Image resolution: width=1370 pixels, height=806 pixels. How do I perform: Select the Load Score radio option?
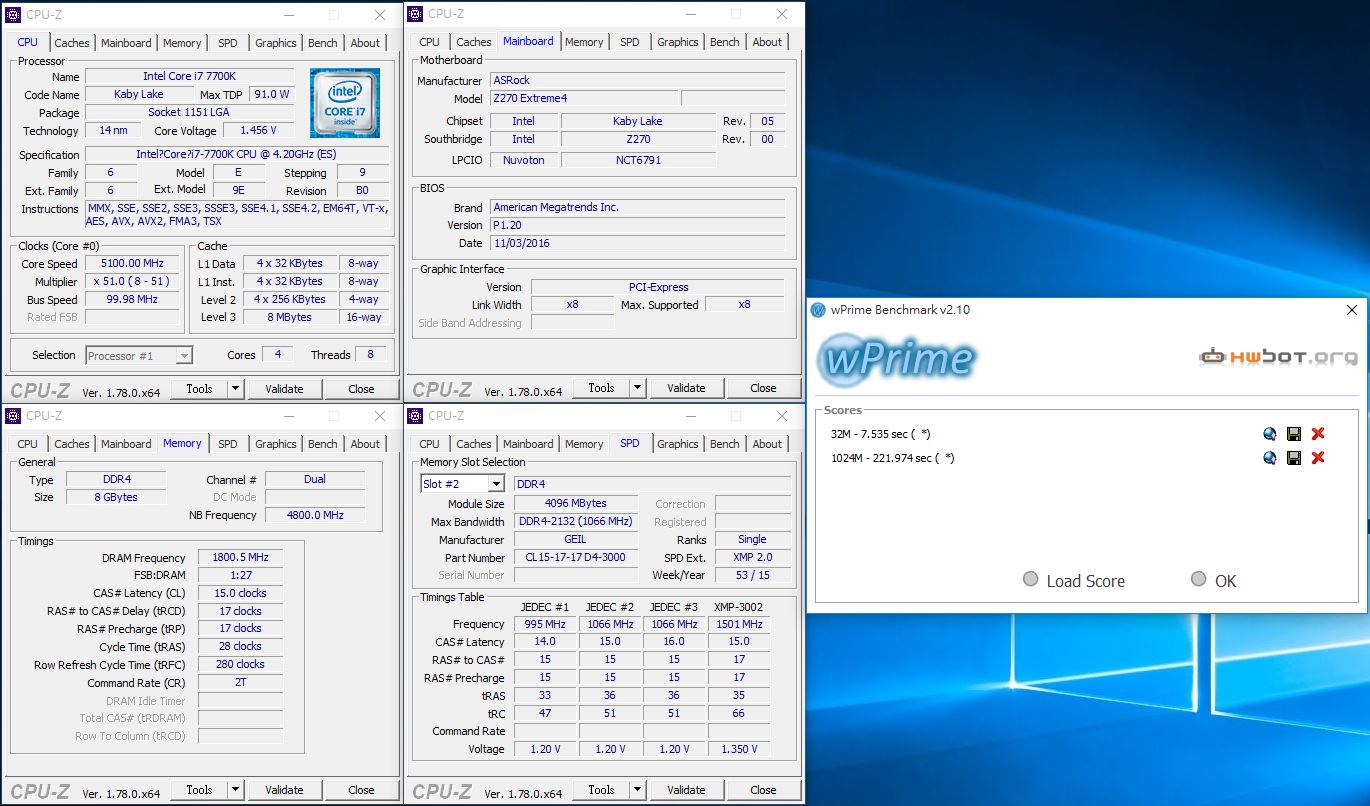pyautogui.click(x=1031, y=580)
